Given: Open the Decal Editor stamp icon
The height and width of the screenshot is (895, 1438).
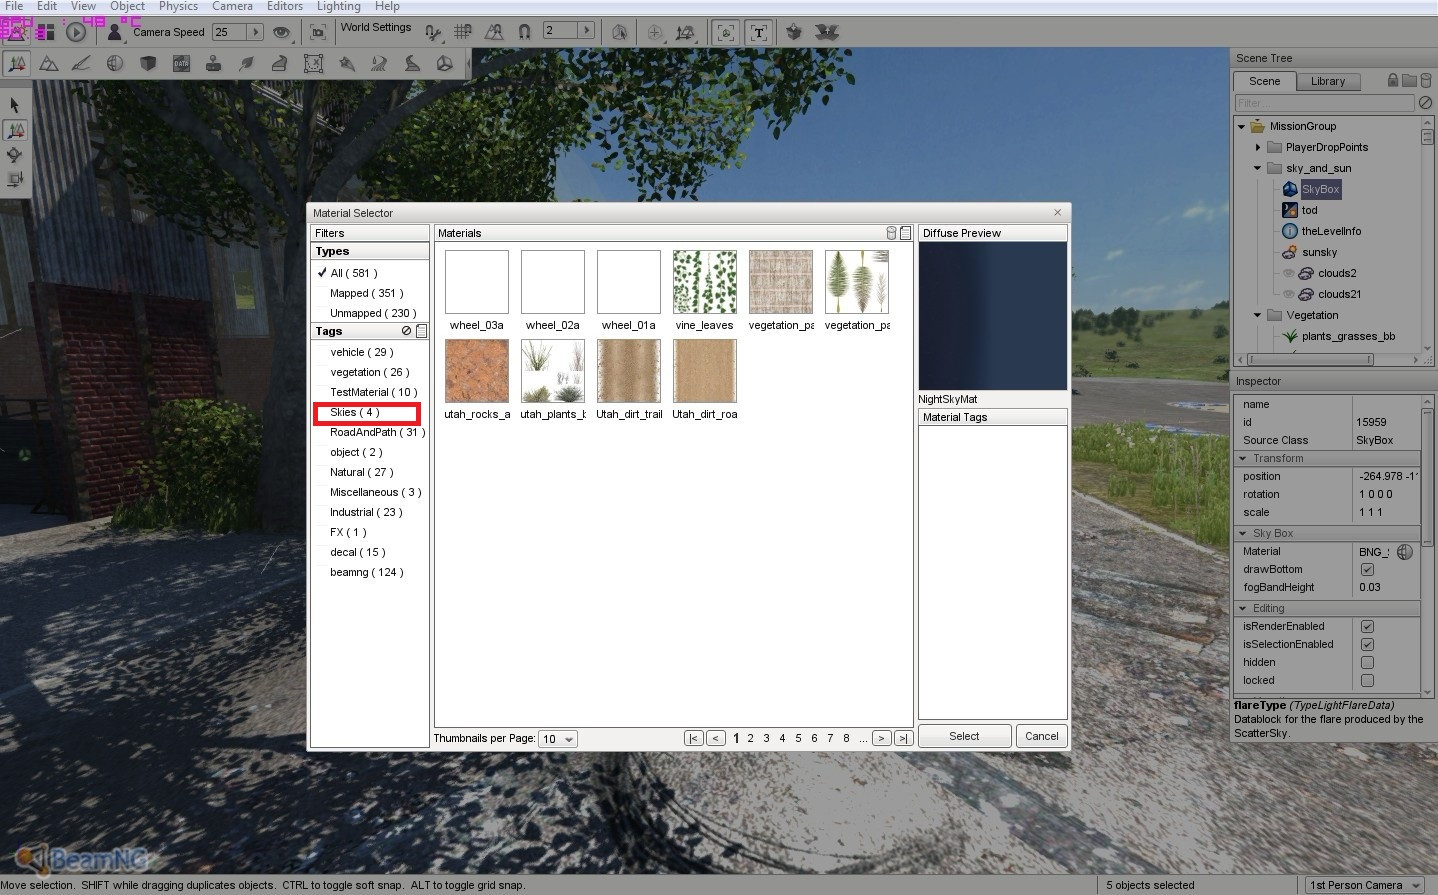Looking at the screenshot, I should tap(213, 64).
